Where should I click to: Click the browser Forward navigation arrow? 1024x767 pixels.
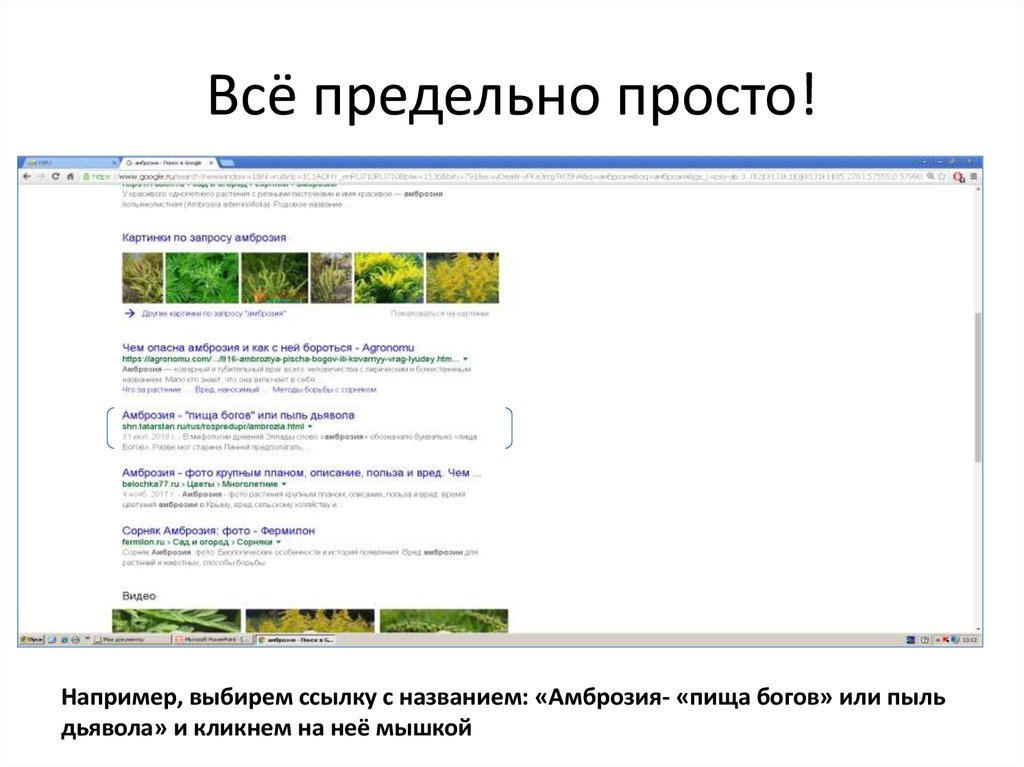41,176
